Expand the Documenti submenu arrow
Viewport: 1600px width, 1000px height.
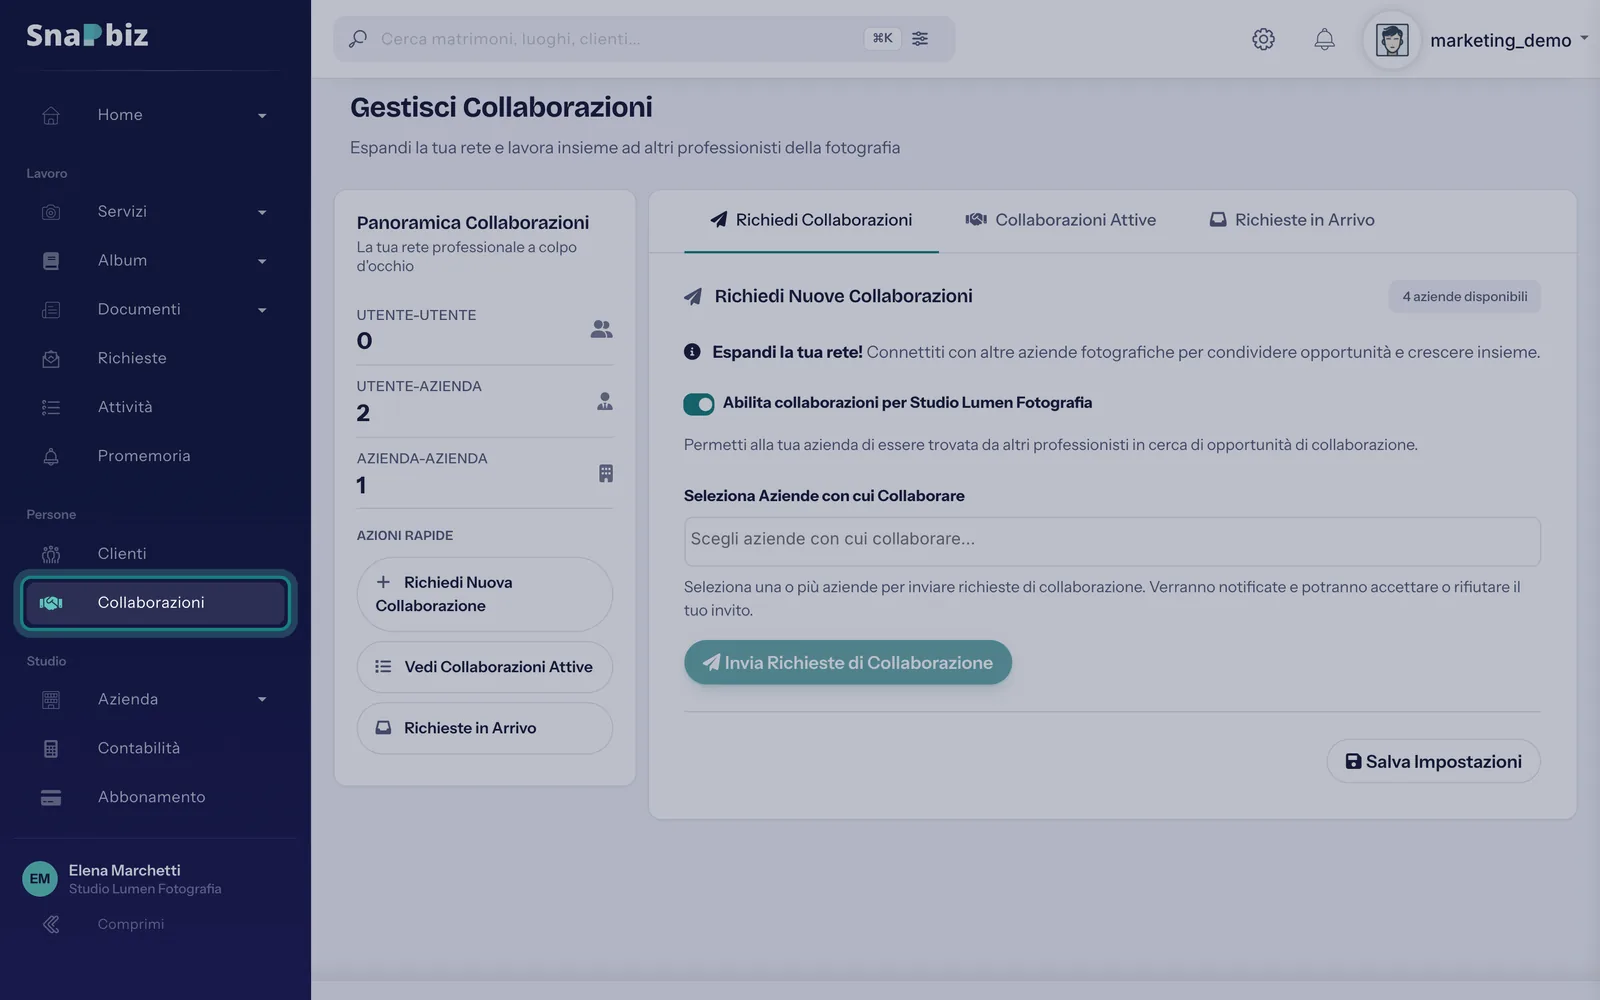pyautogui.click(x=262, y=310)
